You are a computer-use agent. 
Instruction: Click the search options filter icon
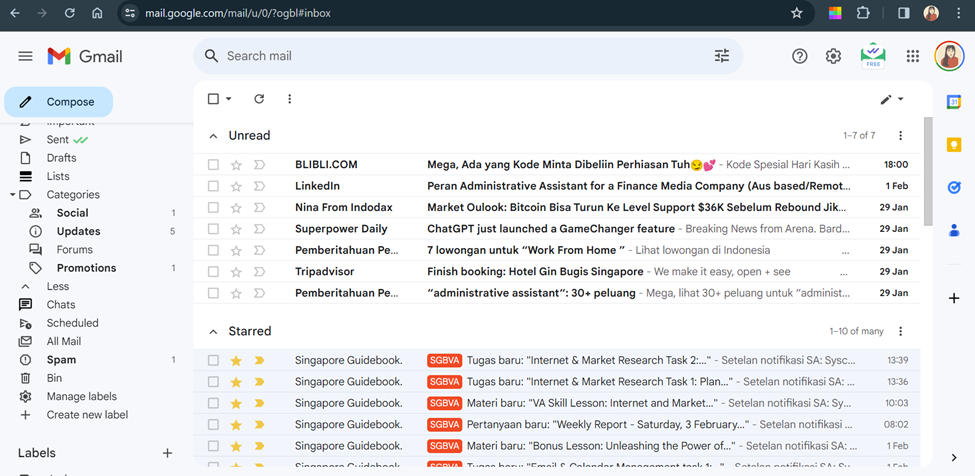point(721,56)
